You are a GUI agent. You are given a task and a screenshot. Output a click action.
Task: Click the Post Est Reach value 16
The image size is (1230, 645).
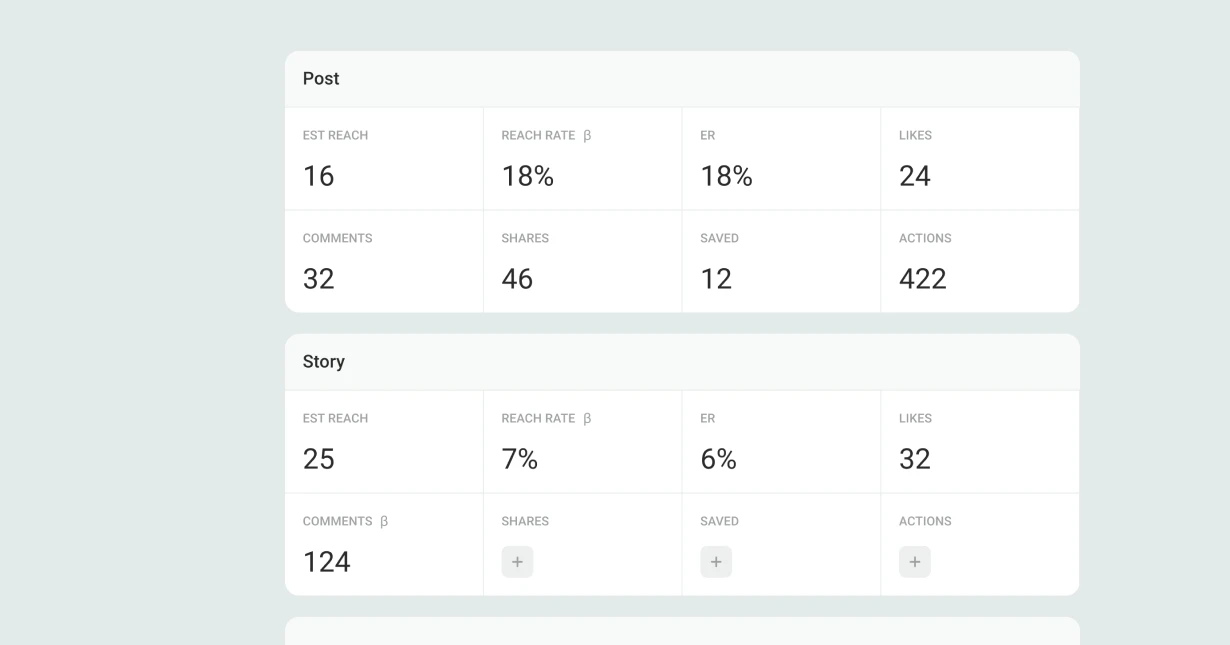[x=319, y=176]
